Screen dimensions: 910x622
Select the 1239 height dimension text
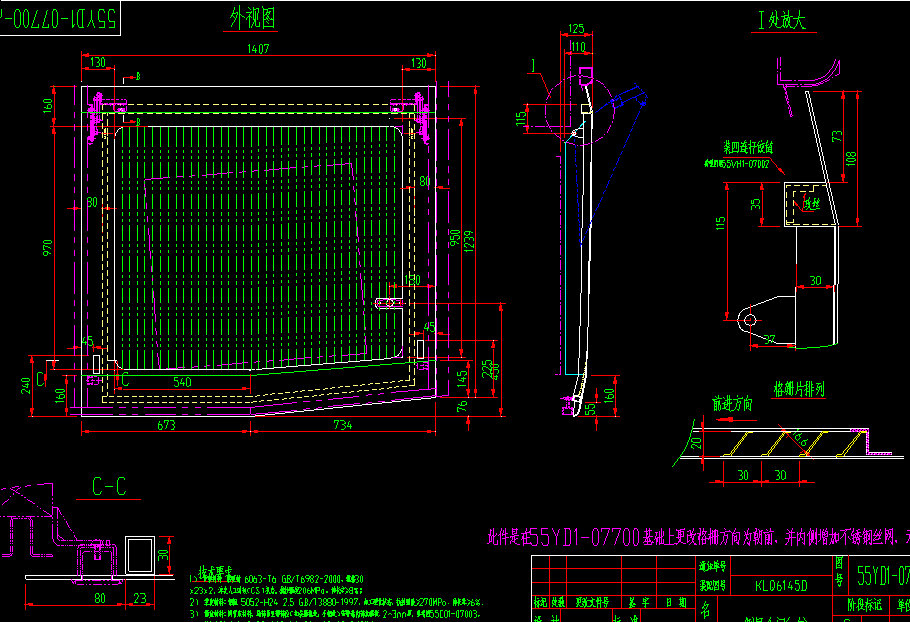click(x=468, y=241)
